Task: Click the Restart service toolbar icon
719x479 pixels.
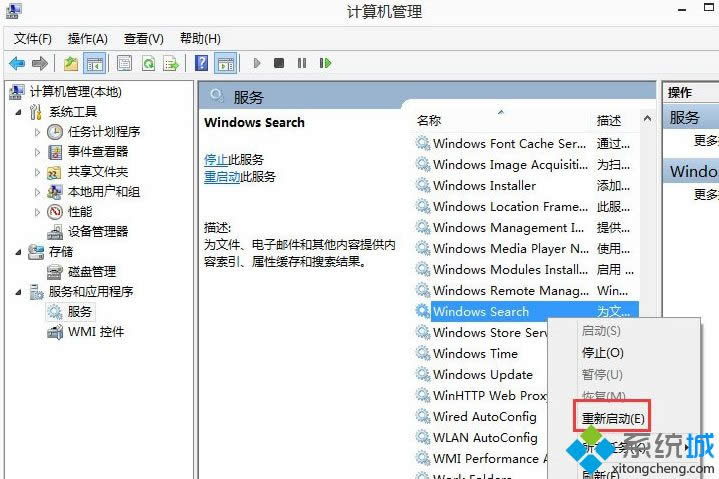Action: 325,63
